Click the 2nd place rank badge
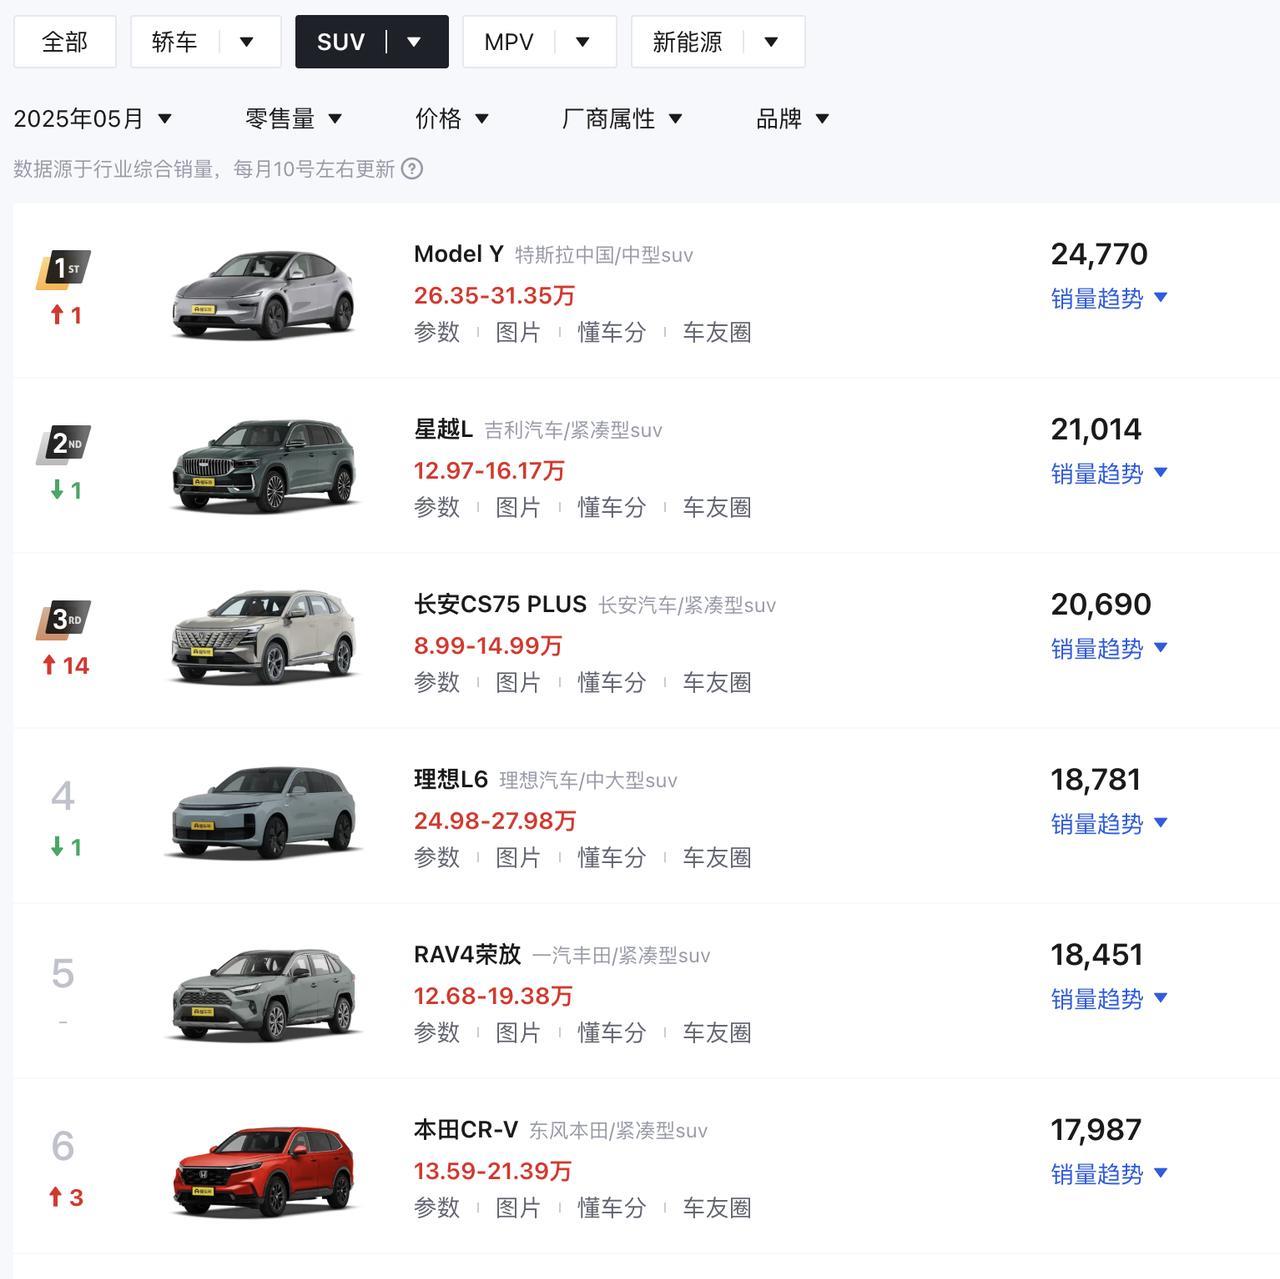 [64, 445]
